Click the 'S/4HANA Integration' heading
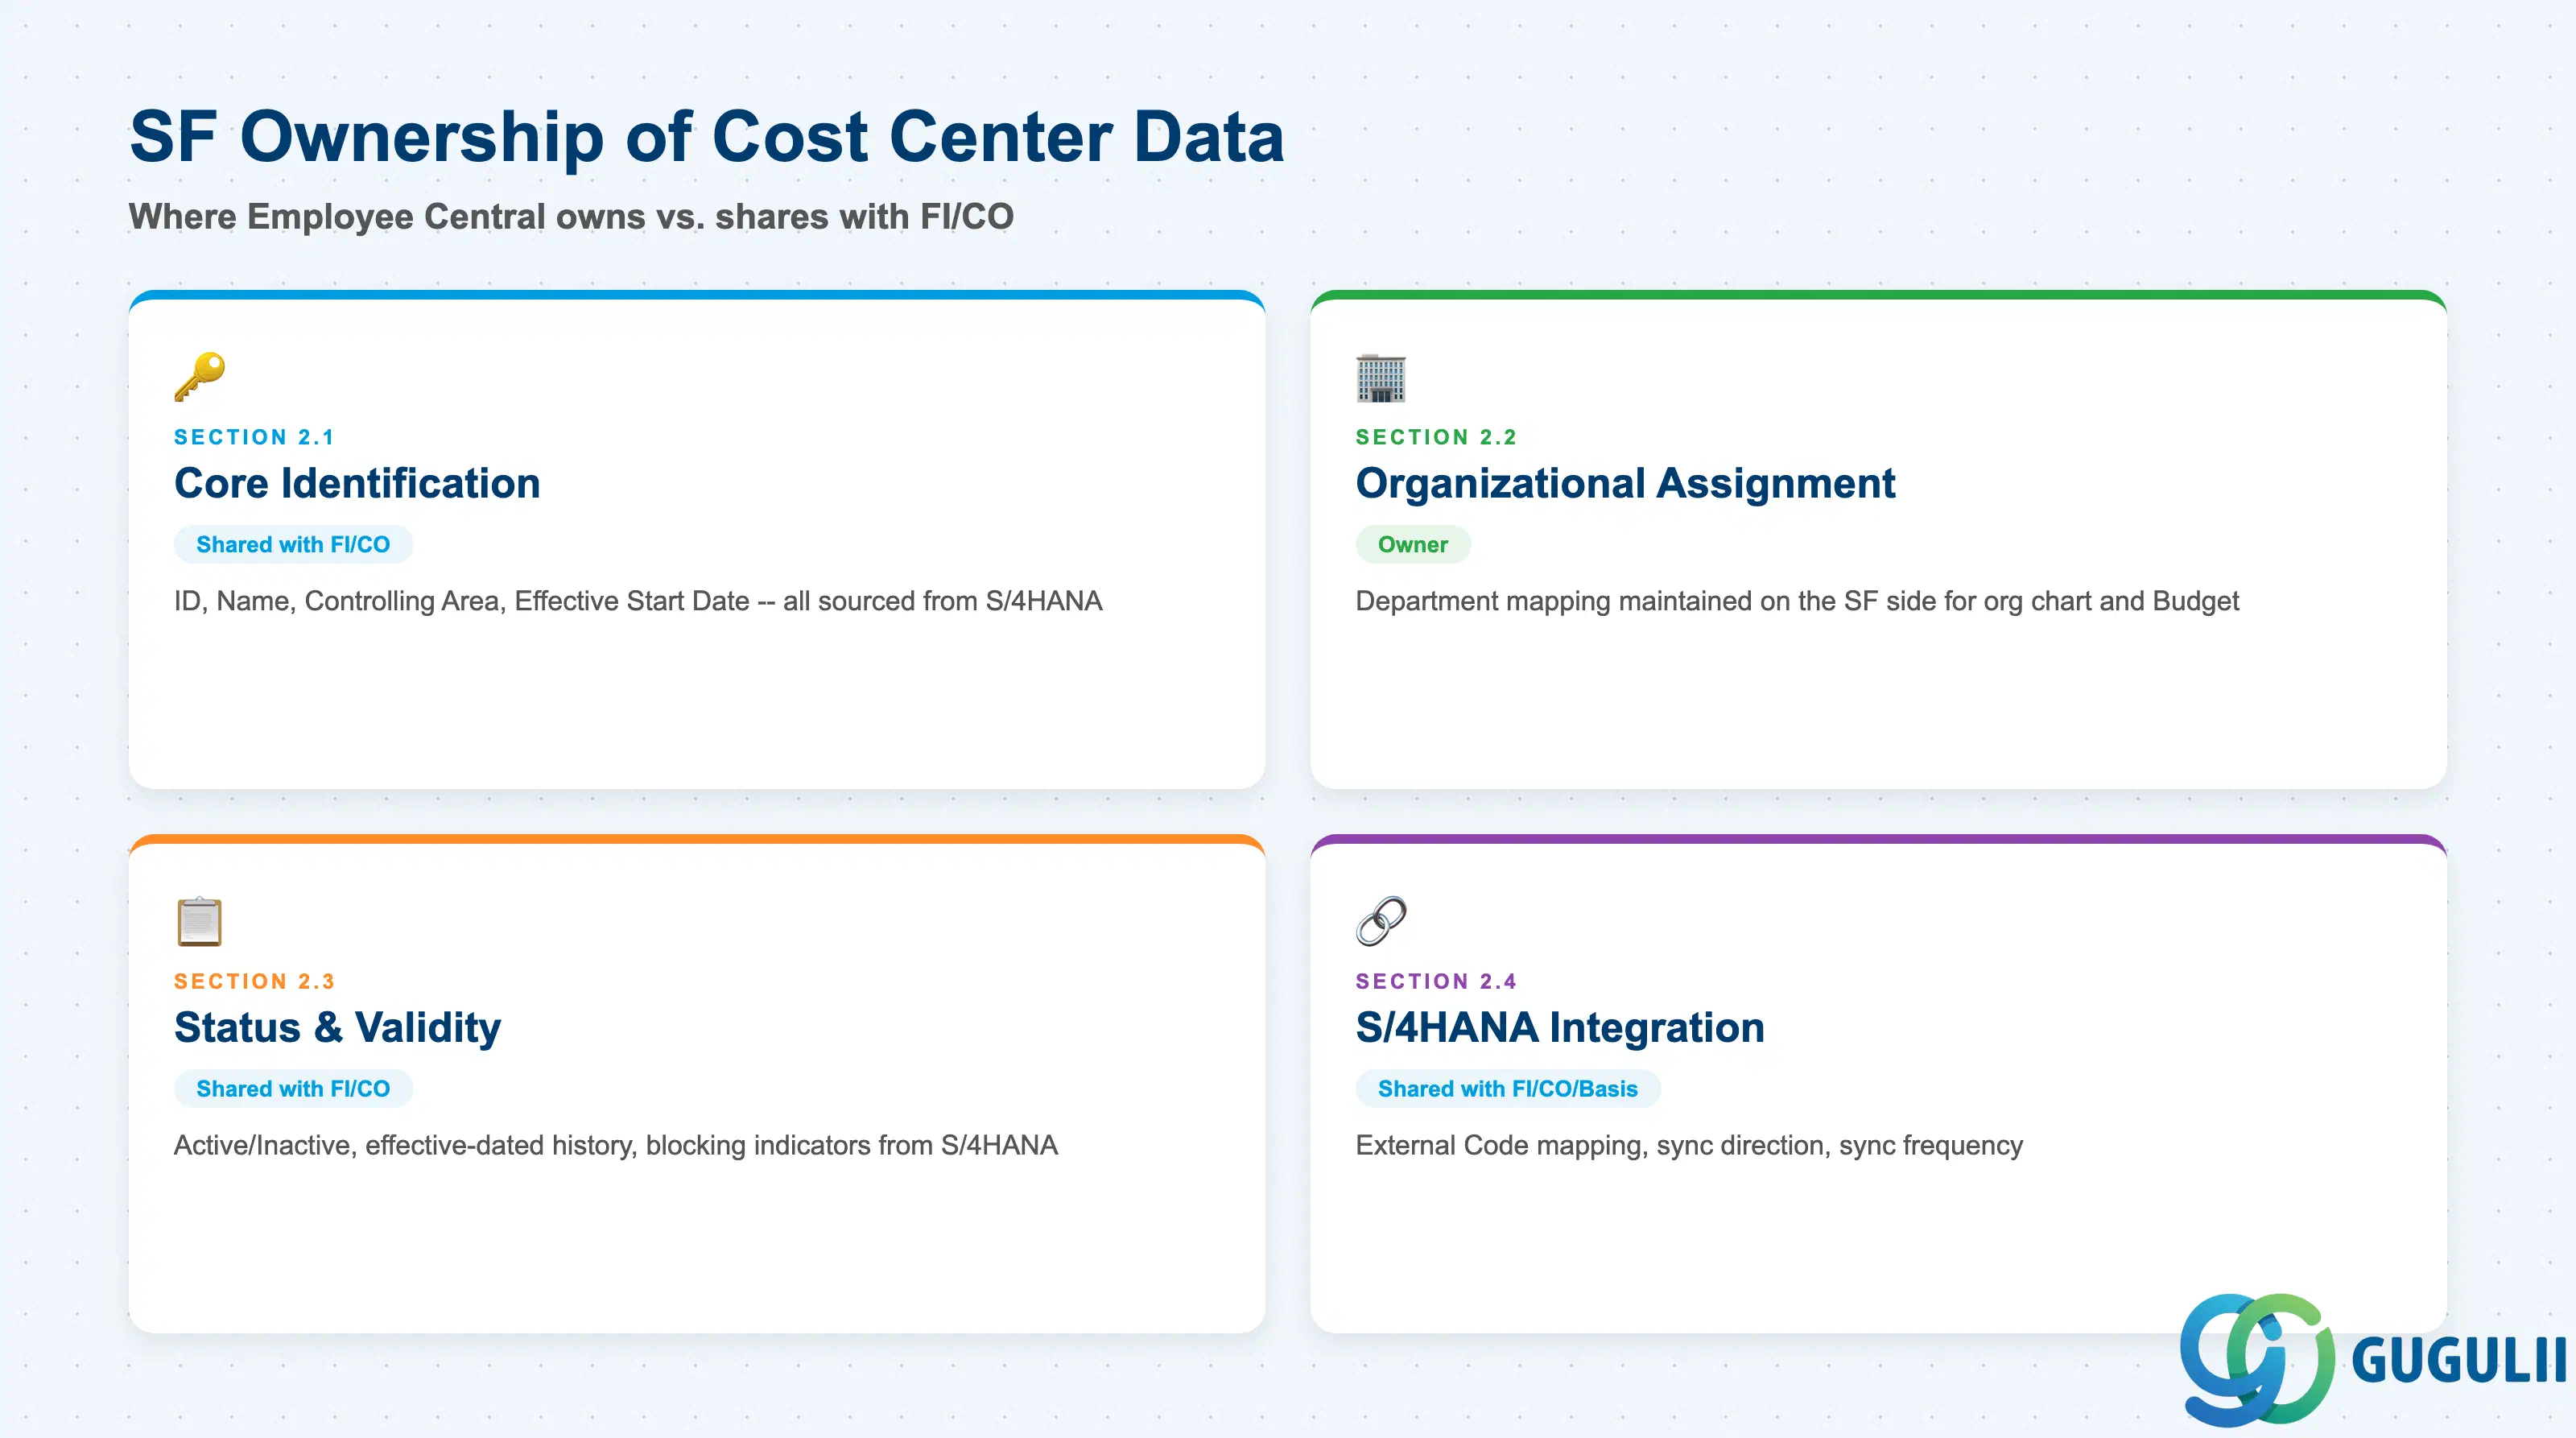Screen dimensions: 2576x1438 coord(1560,1028)
